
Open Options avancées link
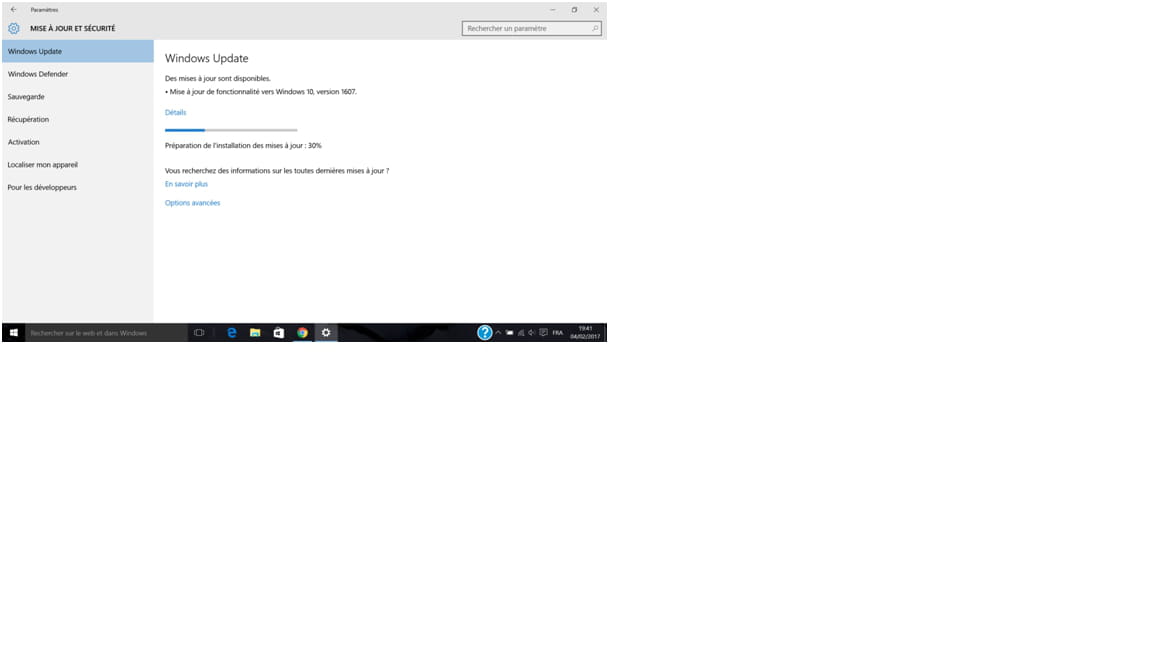click(x=192, y=203)
